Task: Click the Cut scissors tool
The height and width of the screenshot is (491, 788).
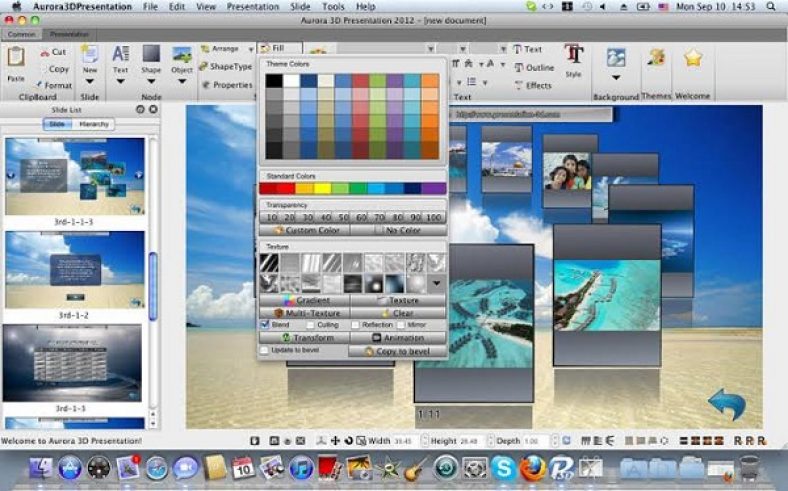Action: pyautogui.click(x=52, y=52)
